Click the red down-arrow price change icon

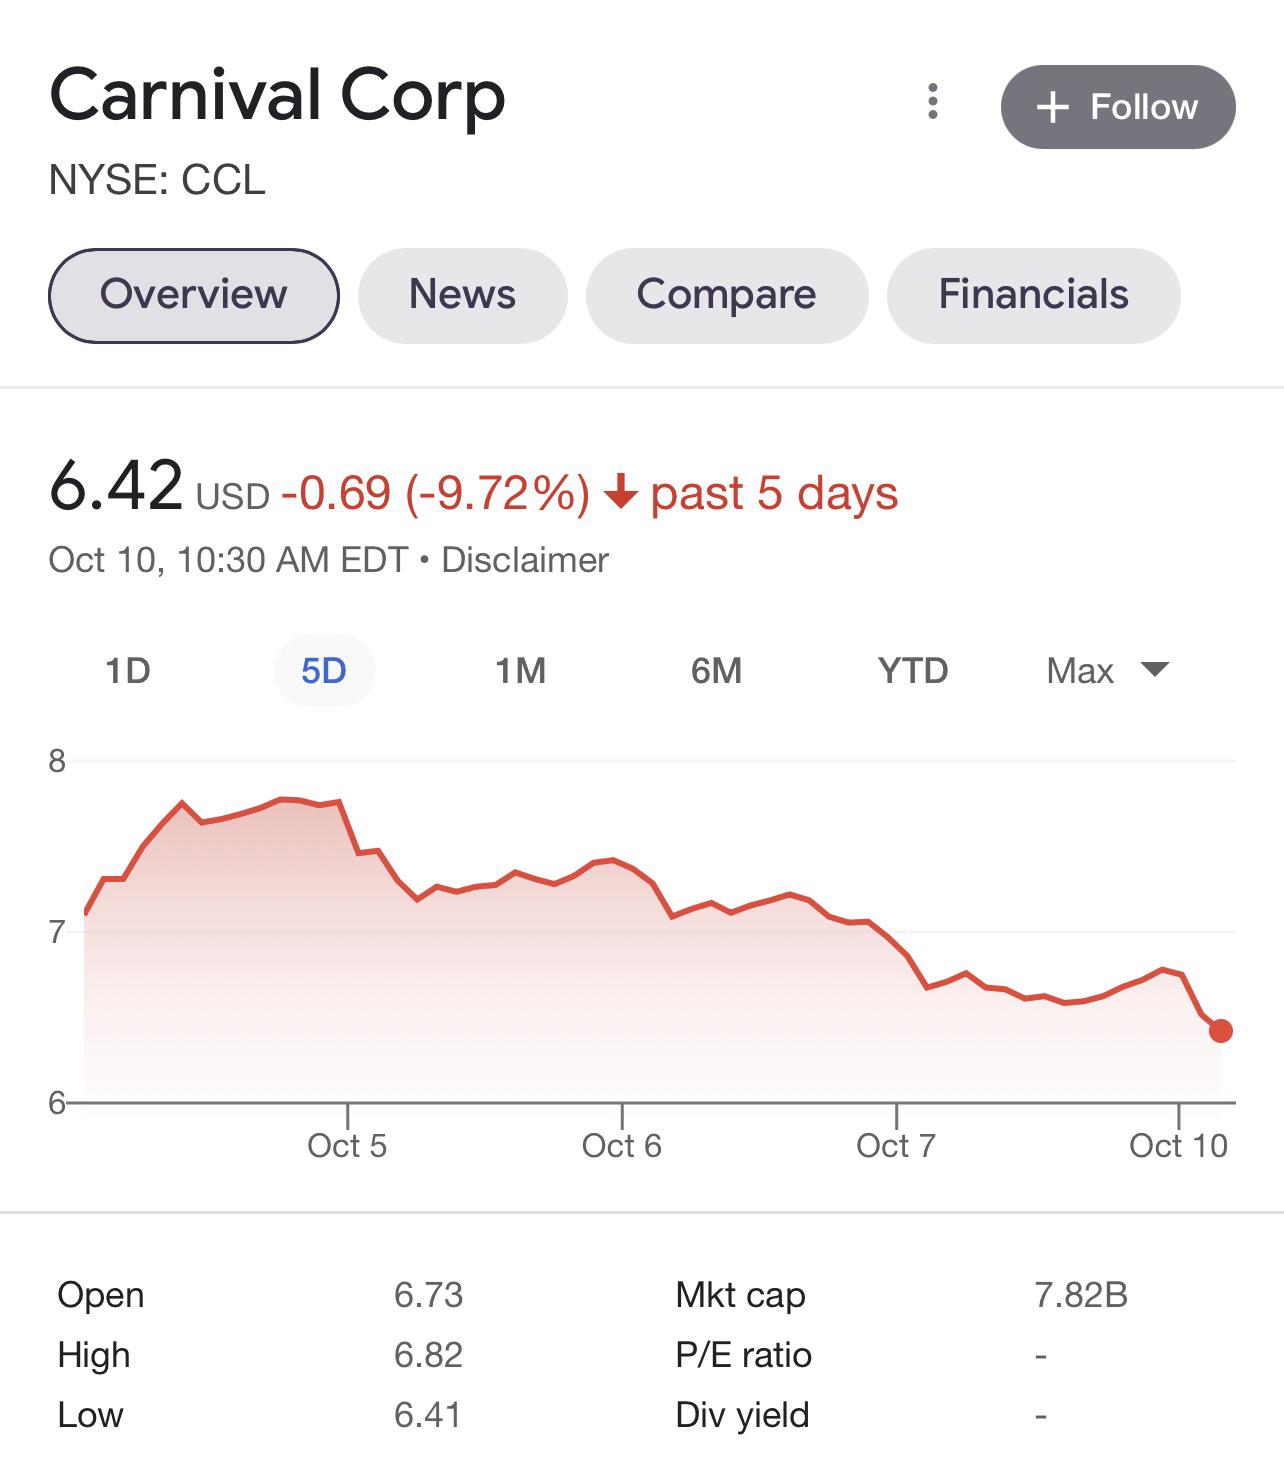621,492
